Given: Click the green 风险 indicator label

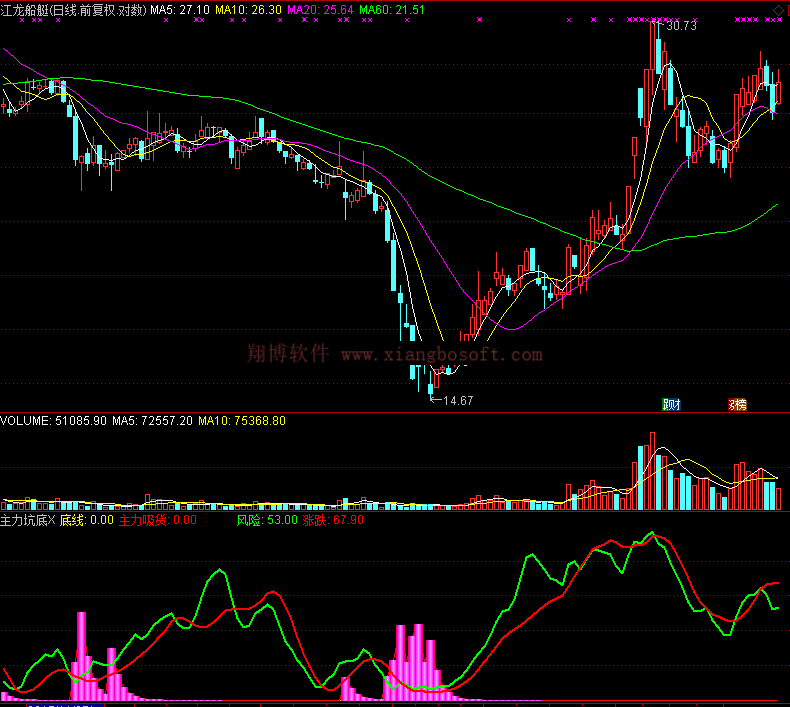Looking at the screenshot, I should (267, 520).
